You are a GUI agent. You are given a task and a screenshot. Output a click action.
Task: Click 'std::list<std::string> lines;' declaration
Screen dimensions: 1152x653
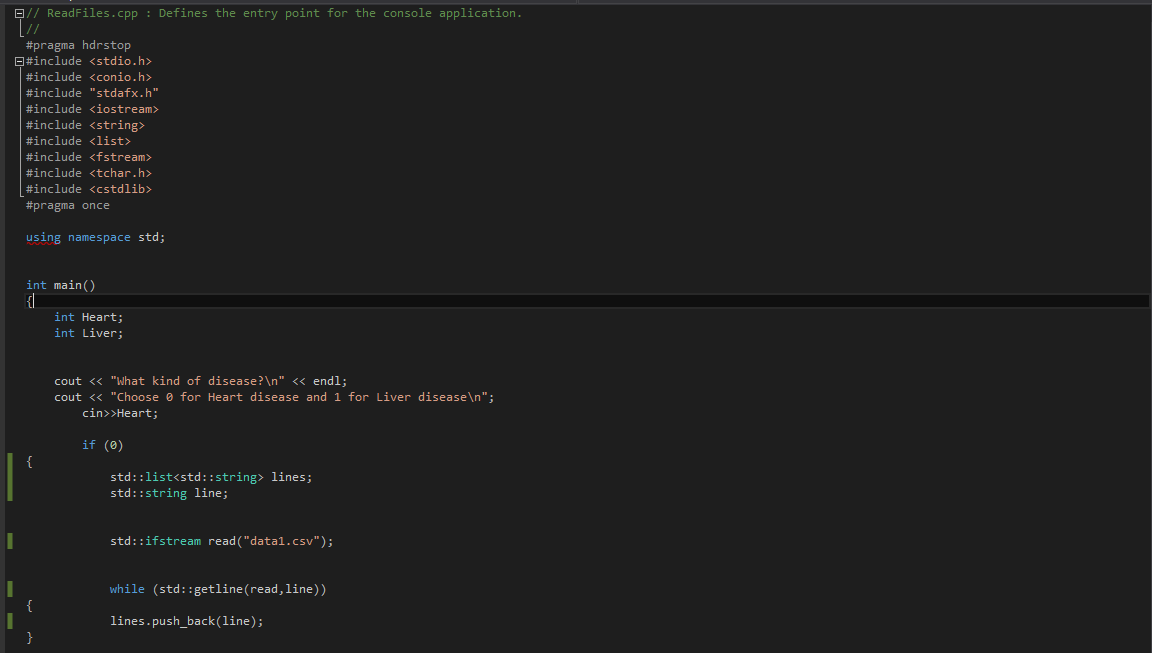pyautogui.click(x=212, y=477)
